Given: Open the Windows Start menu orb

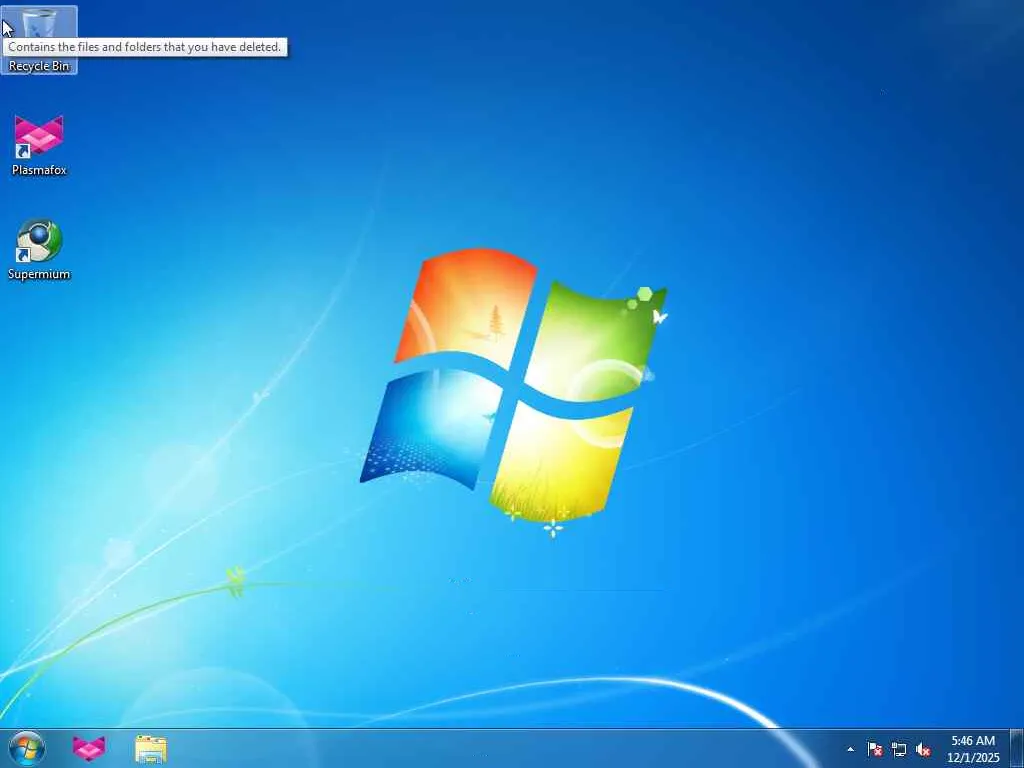Looking at the screenshot, I should [x=27, y=749].
